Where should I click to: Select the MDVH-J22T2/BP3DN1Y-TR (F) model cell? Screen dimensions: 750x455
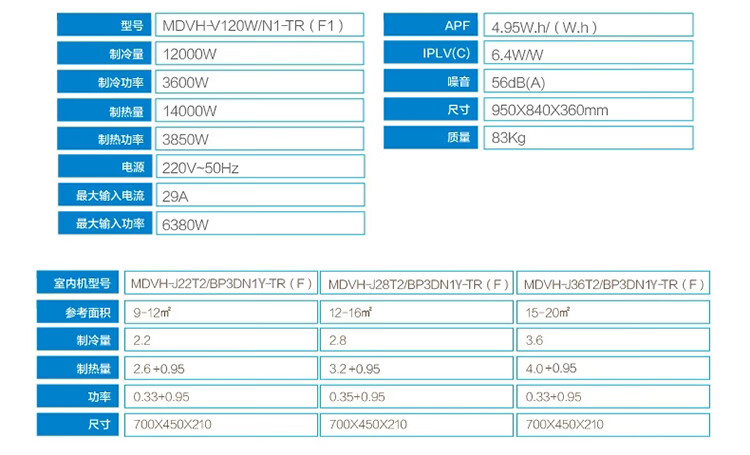click(221, 282)
